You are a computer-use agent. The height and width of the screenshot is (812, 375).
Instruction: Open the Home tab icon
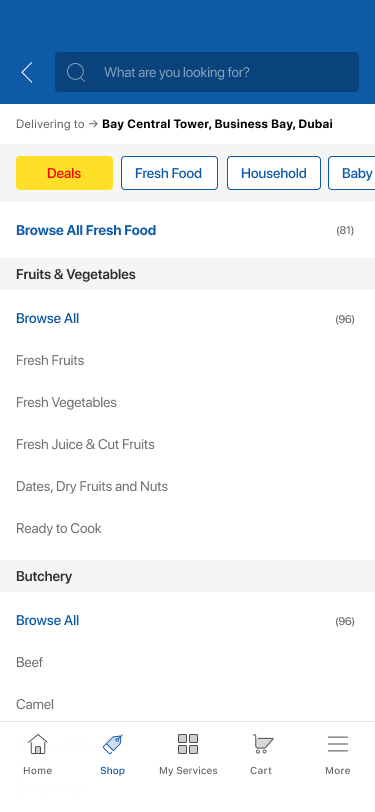[37, 744]
